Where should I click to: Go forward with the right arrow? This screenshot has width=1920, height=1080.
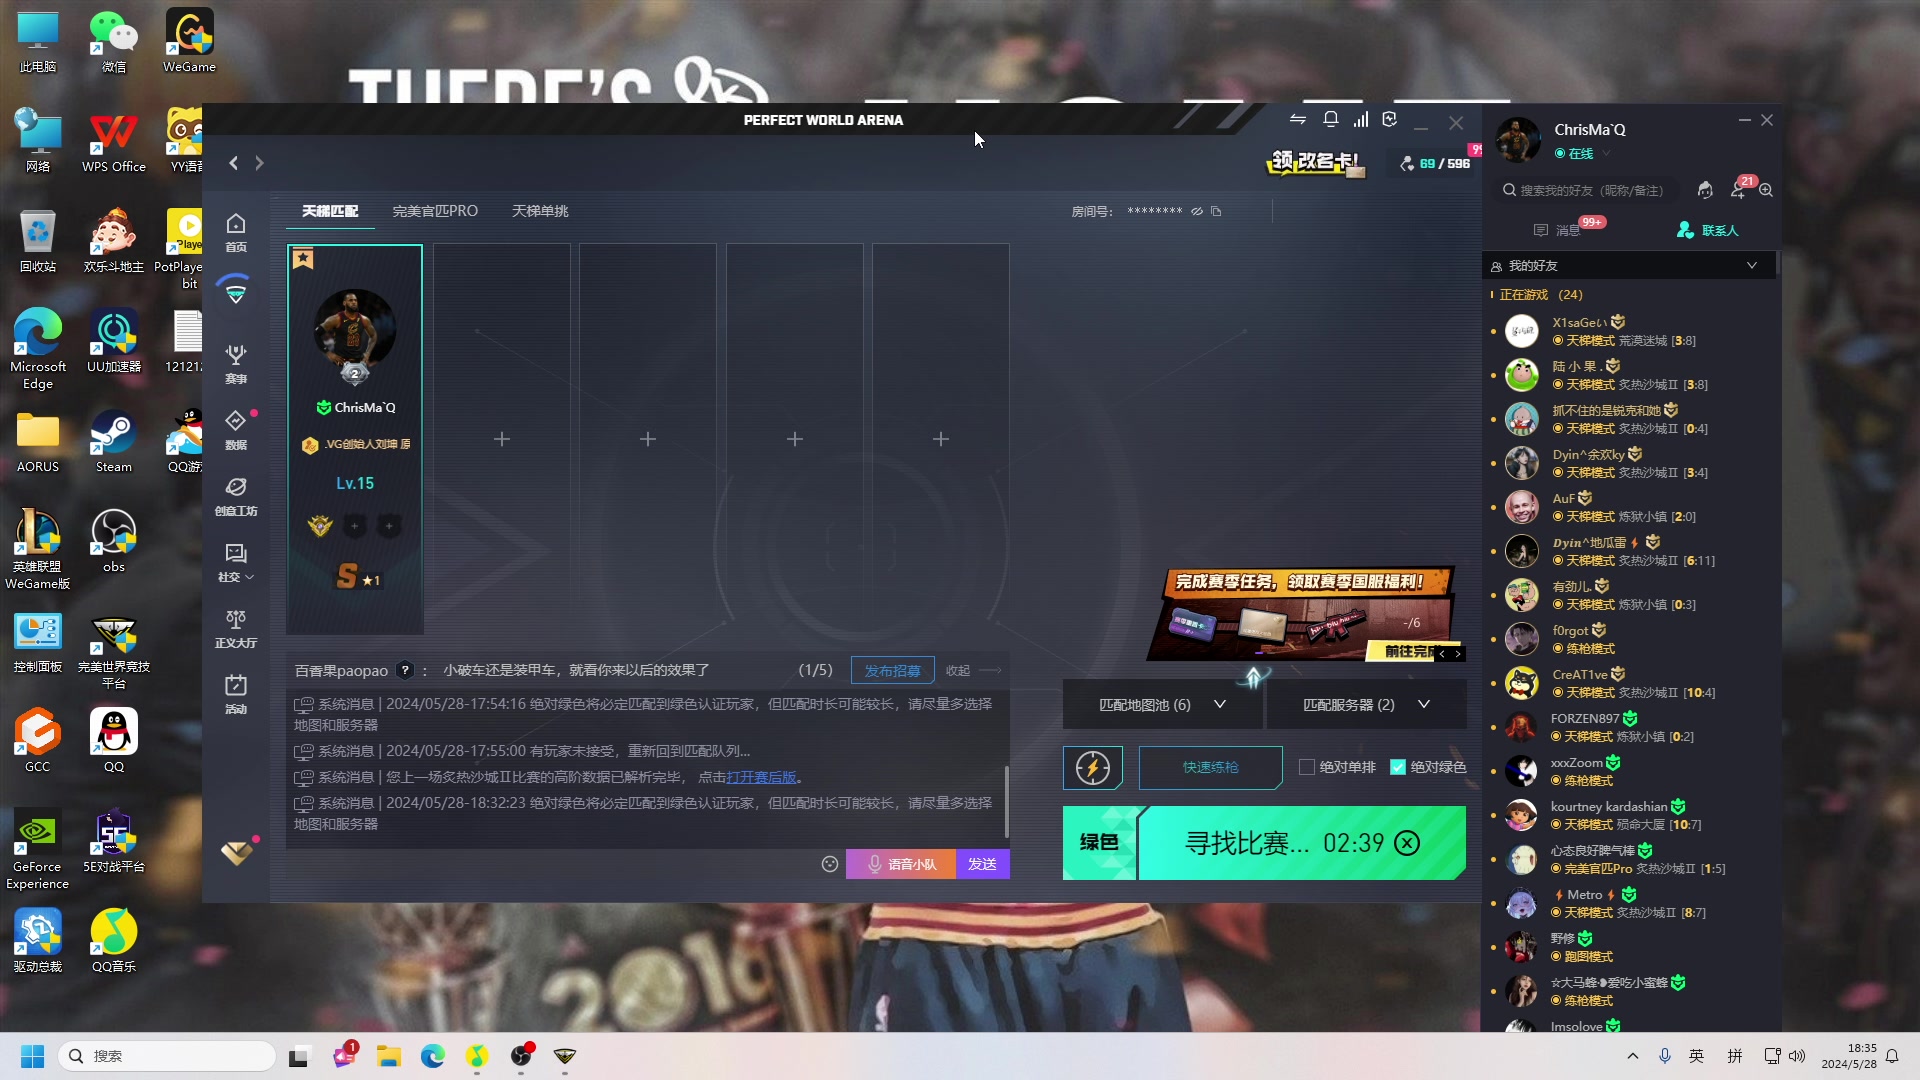(259, 163)
